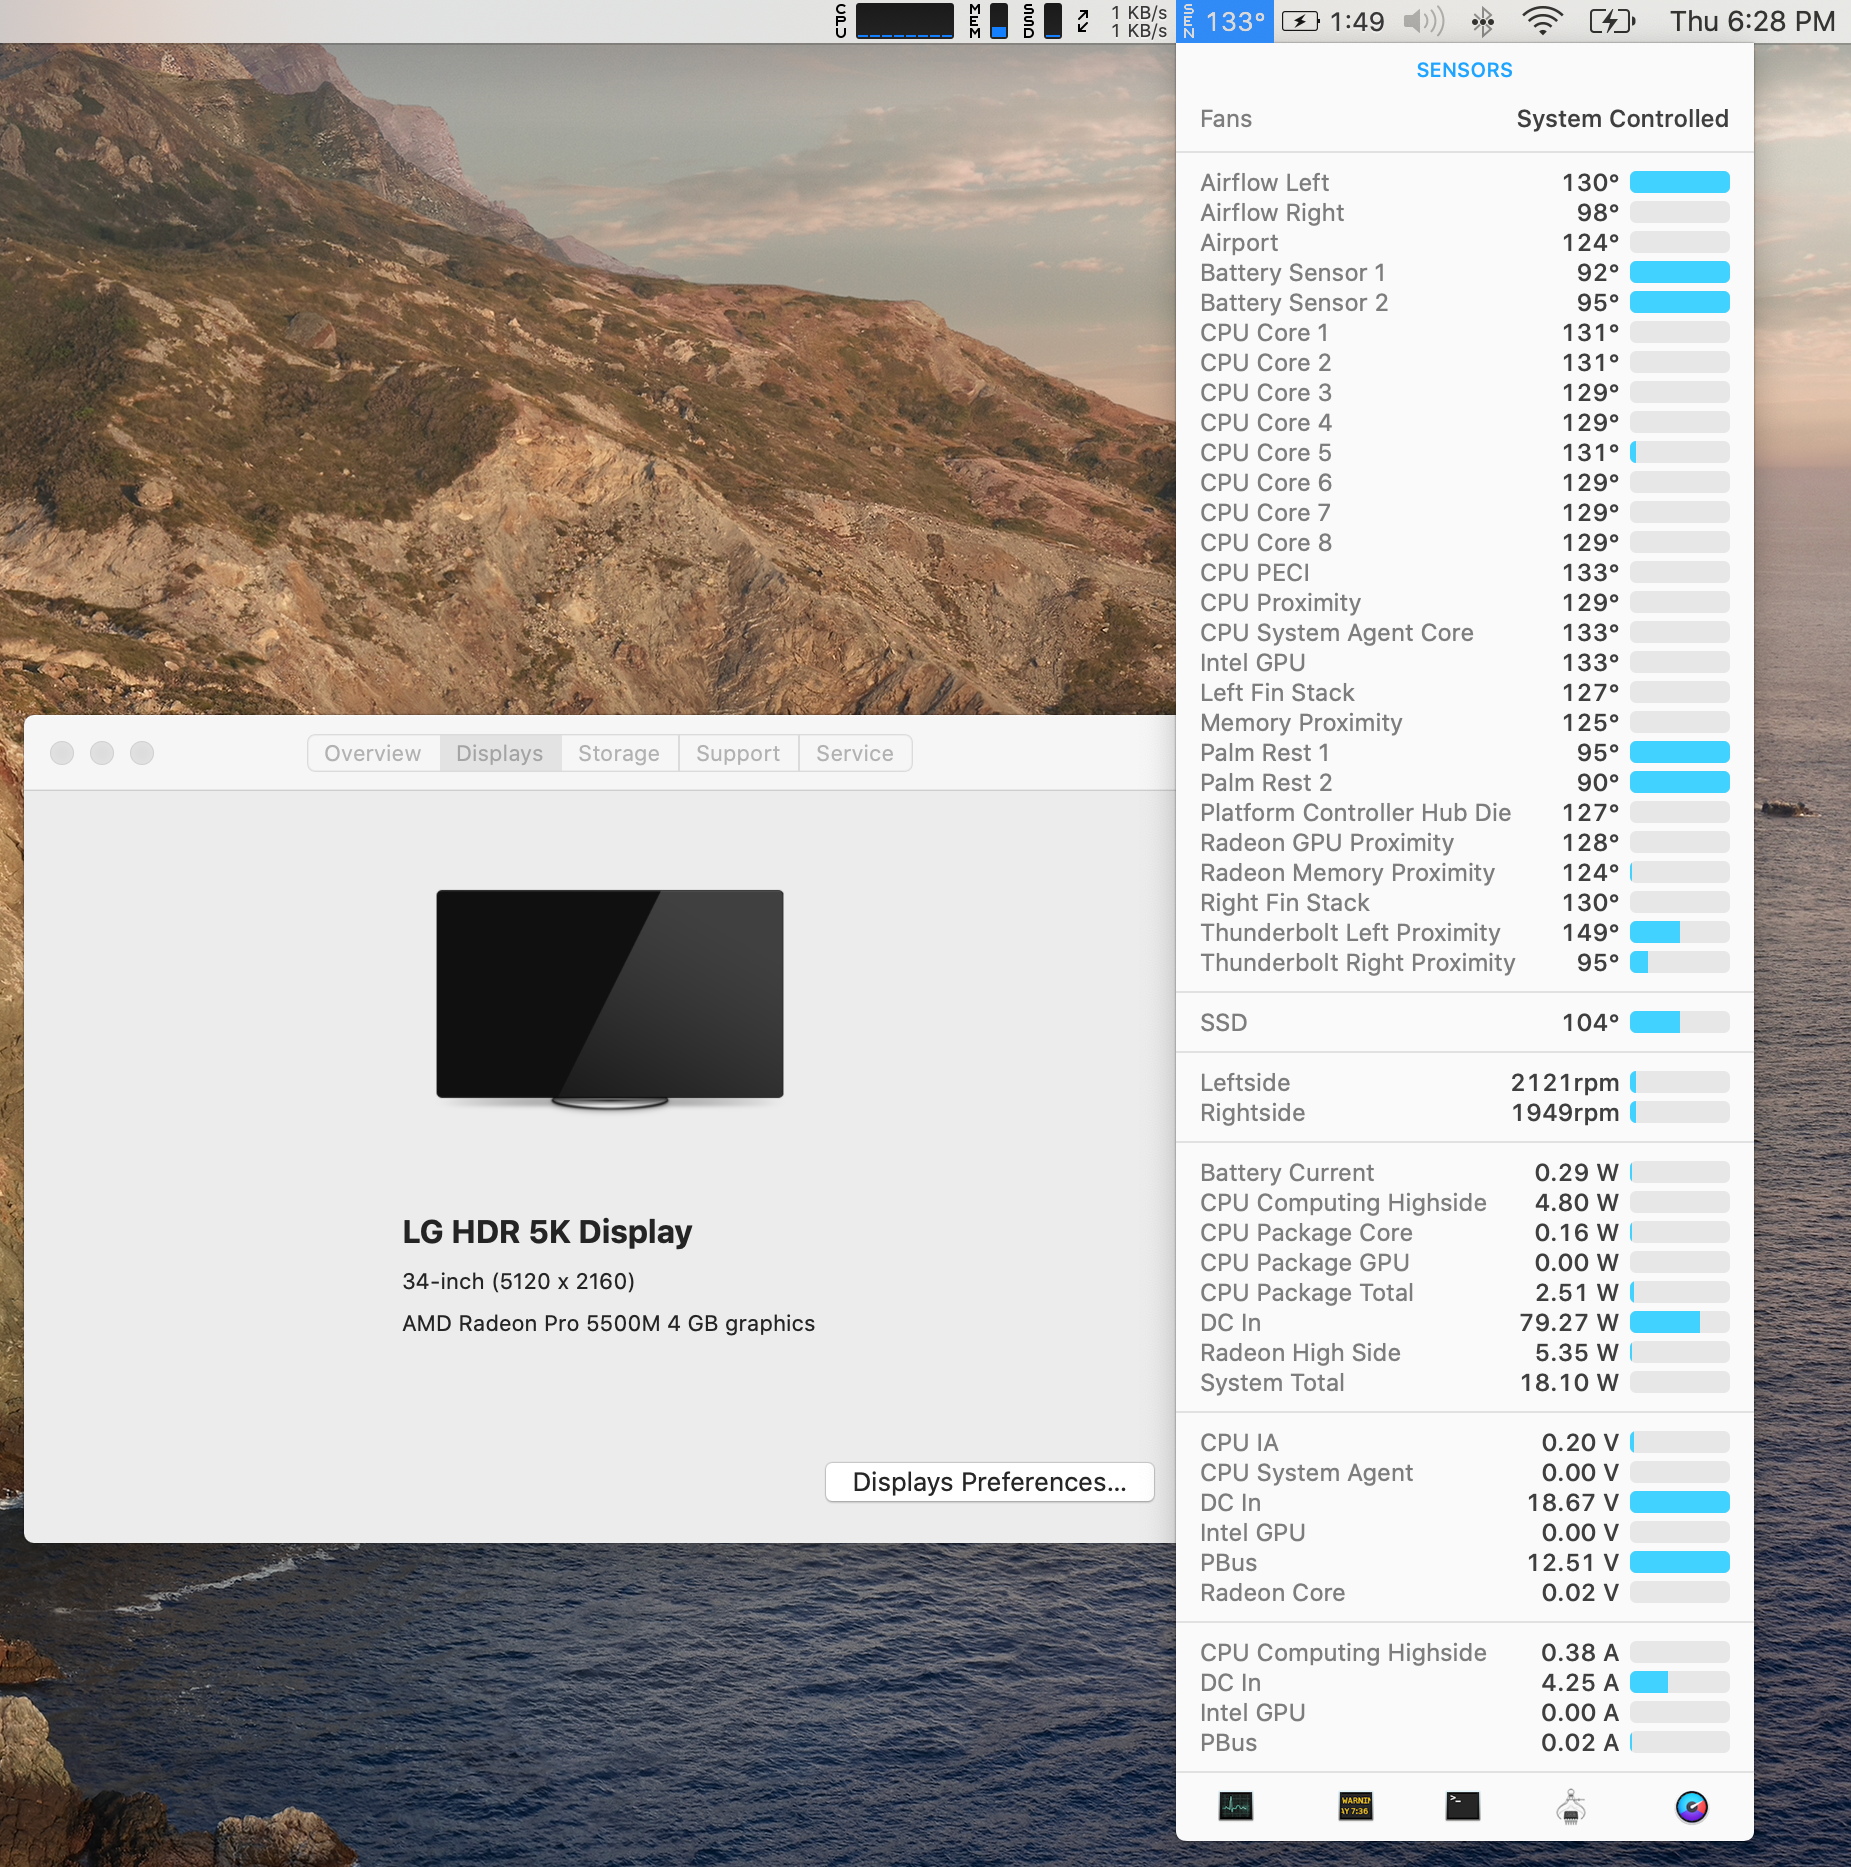Screen dimensions: 1851x1867
Task: Click the DC In 79.27 W power bar
Action: (1680, 1322)
